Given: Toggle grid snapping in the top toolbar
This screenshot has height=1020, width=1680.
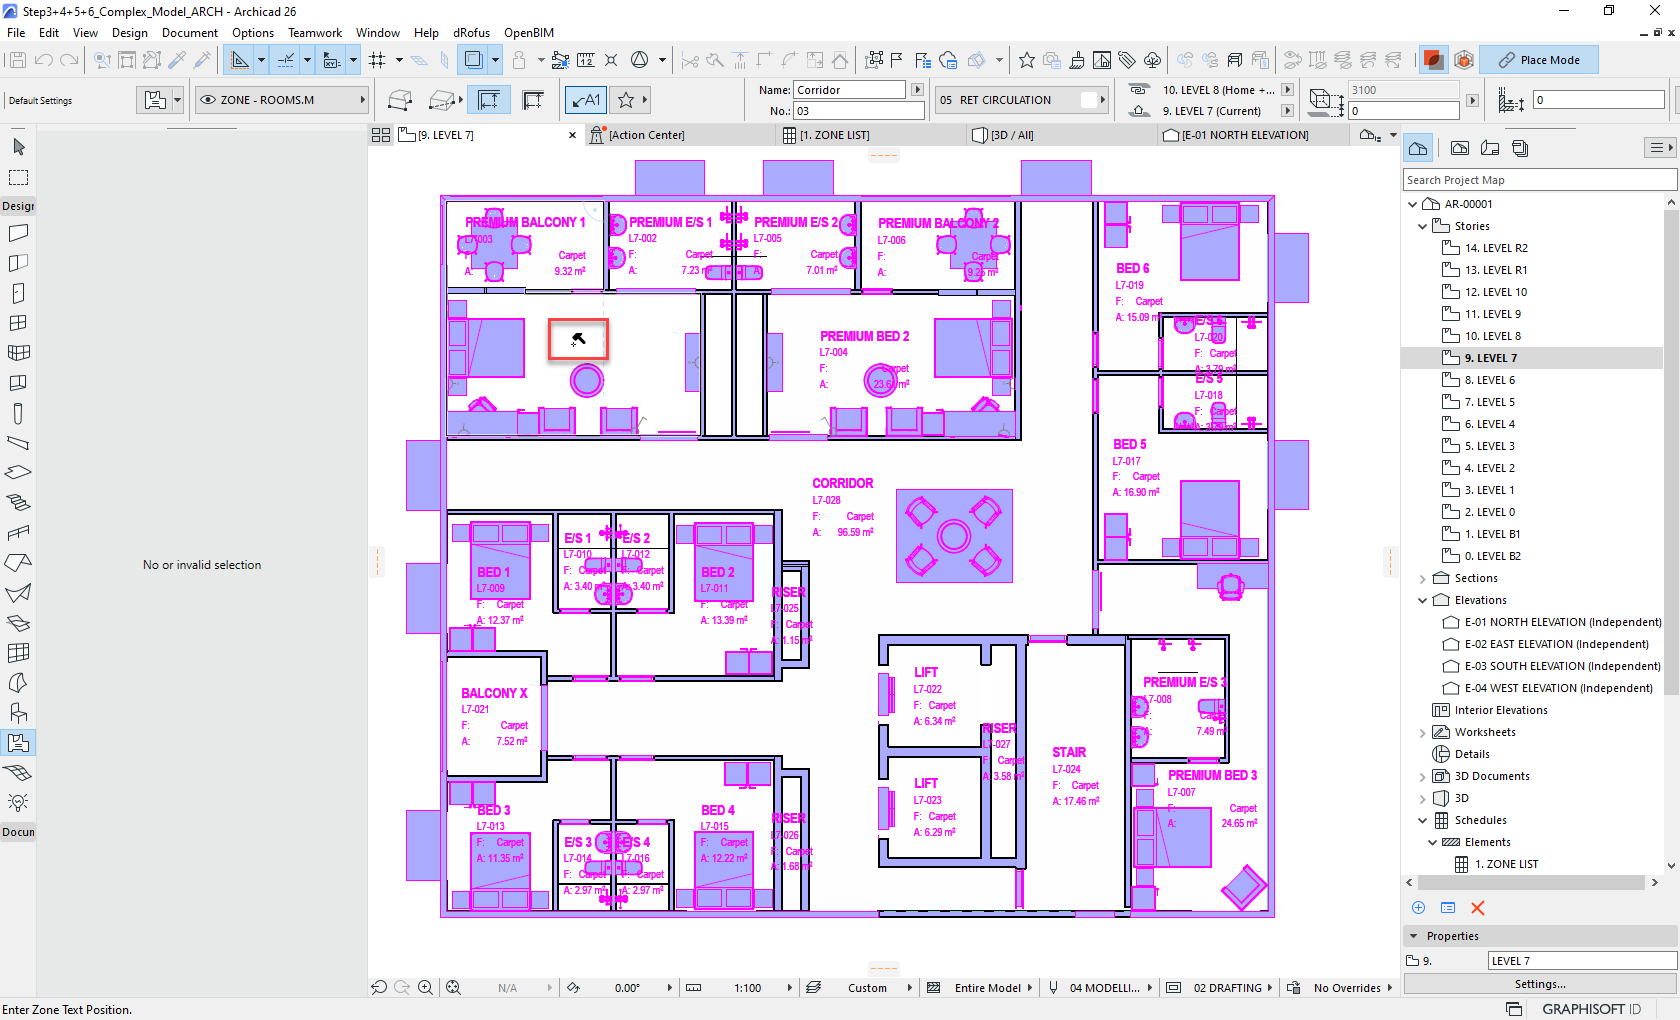Looking at the screenshot, I should [379, 59].
